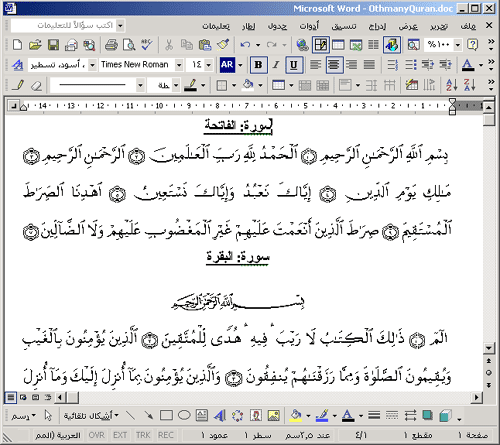Undo the last action
The image size is (500, 445).
tap(245, 45)
